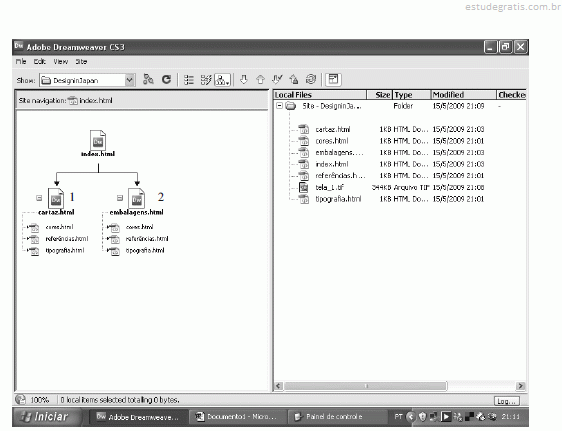Sort by the Size column header

coord(380,95)
